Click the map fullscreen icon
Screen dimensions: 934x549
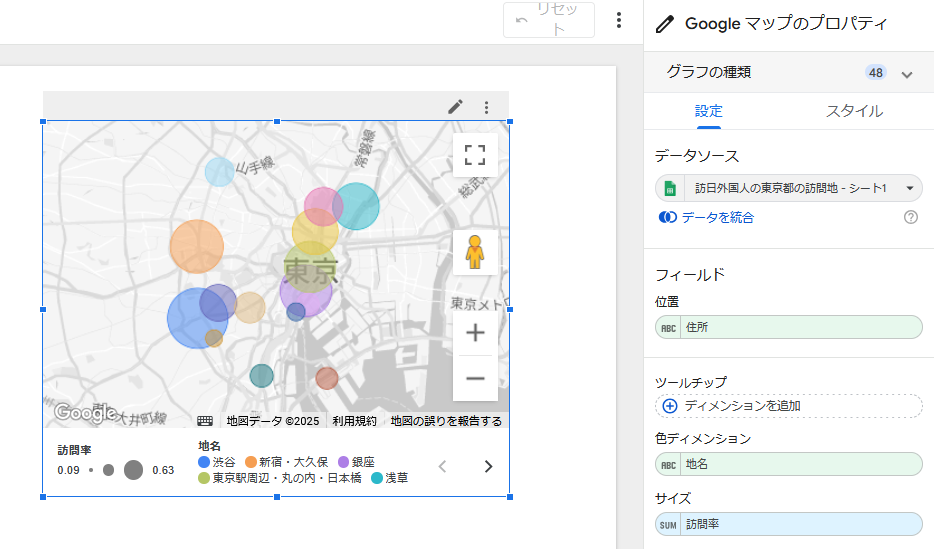point(475,155)
